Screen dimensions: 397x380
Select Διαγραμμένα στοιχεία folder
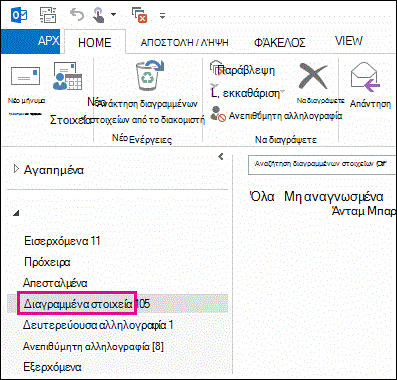[x=77, y=304]
